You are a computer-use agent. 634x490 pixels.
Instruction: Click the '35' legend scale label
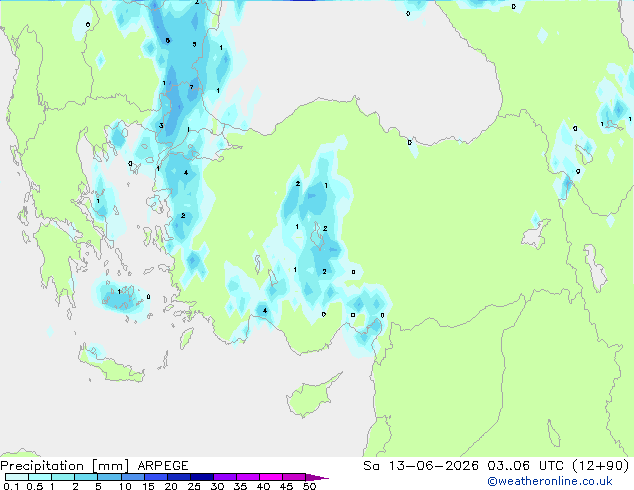point(240,486)
